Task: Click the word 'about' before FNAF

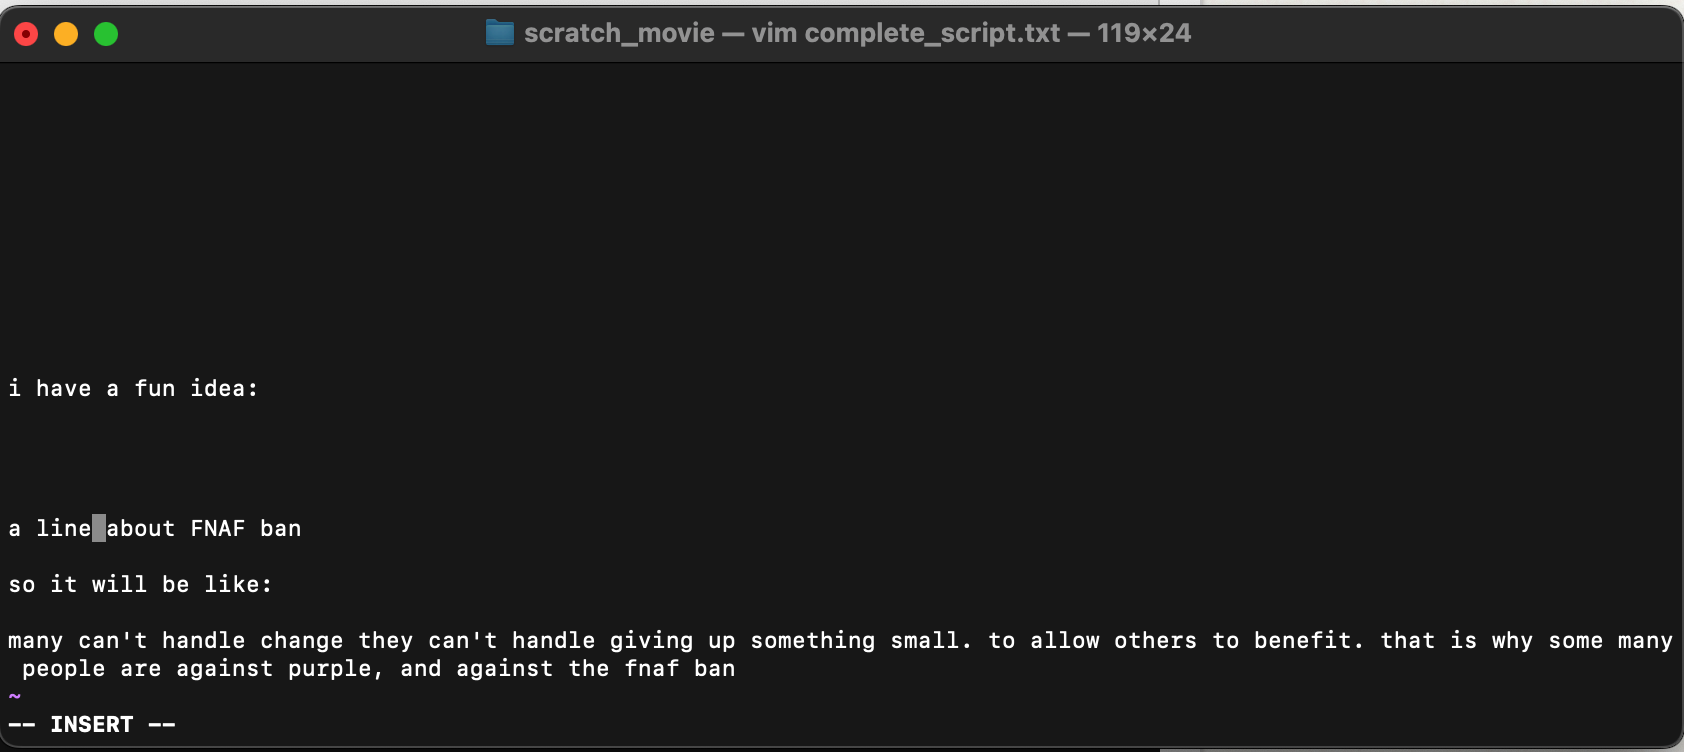Action: (140, 528)
